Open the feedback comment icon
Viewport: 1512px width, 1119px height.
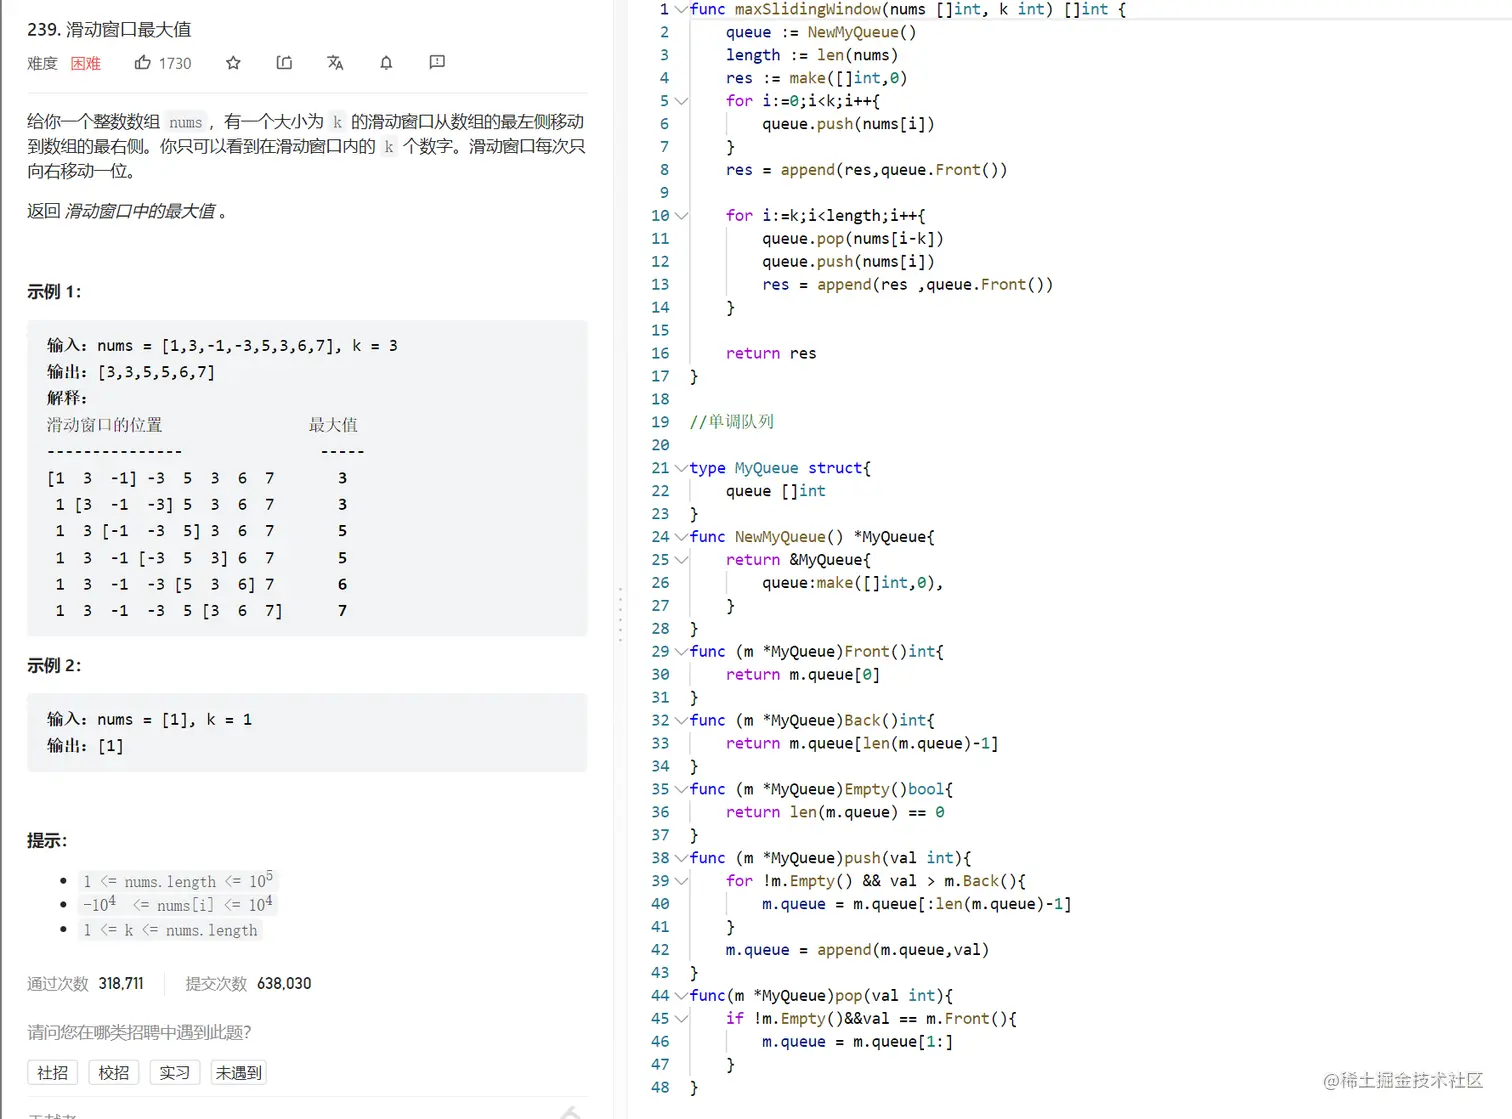[x=437, y=62]
